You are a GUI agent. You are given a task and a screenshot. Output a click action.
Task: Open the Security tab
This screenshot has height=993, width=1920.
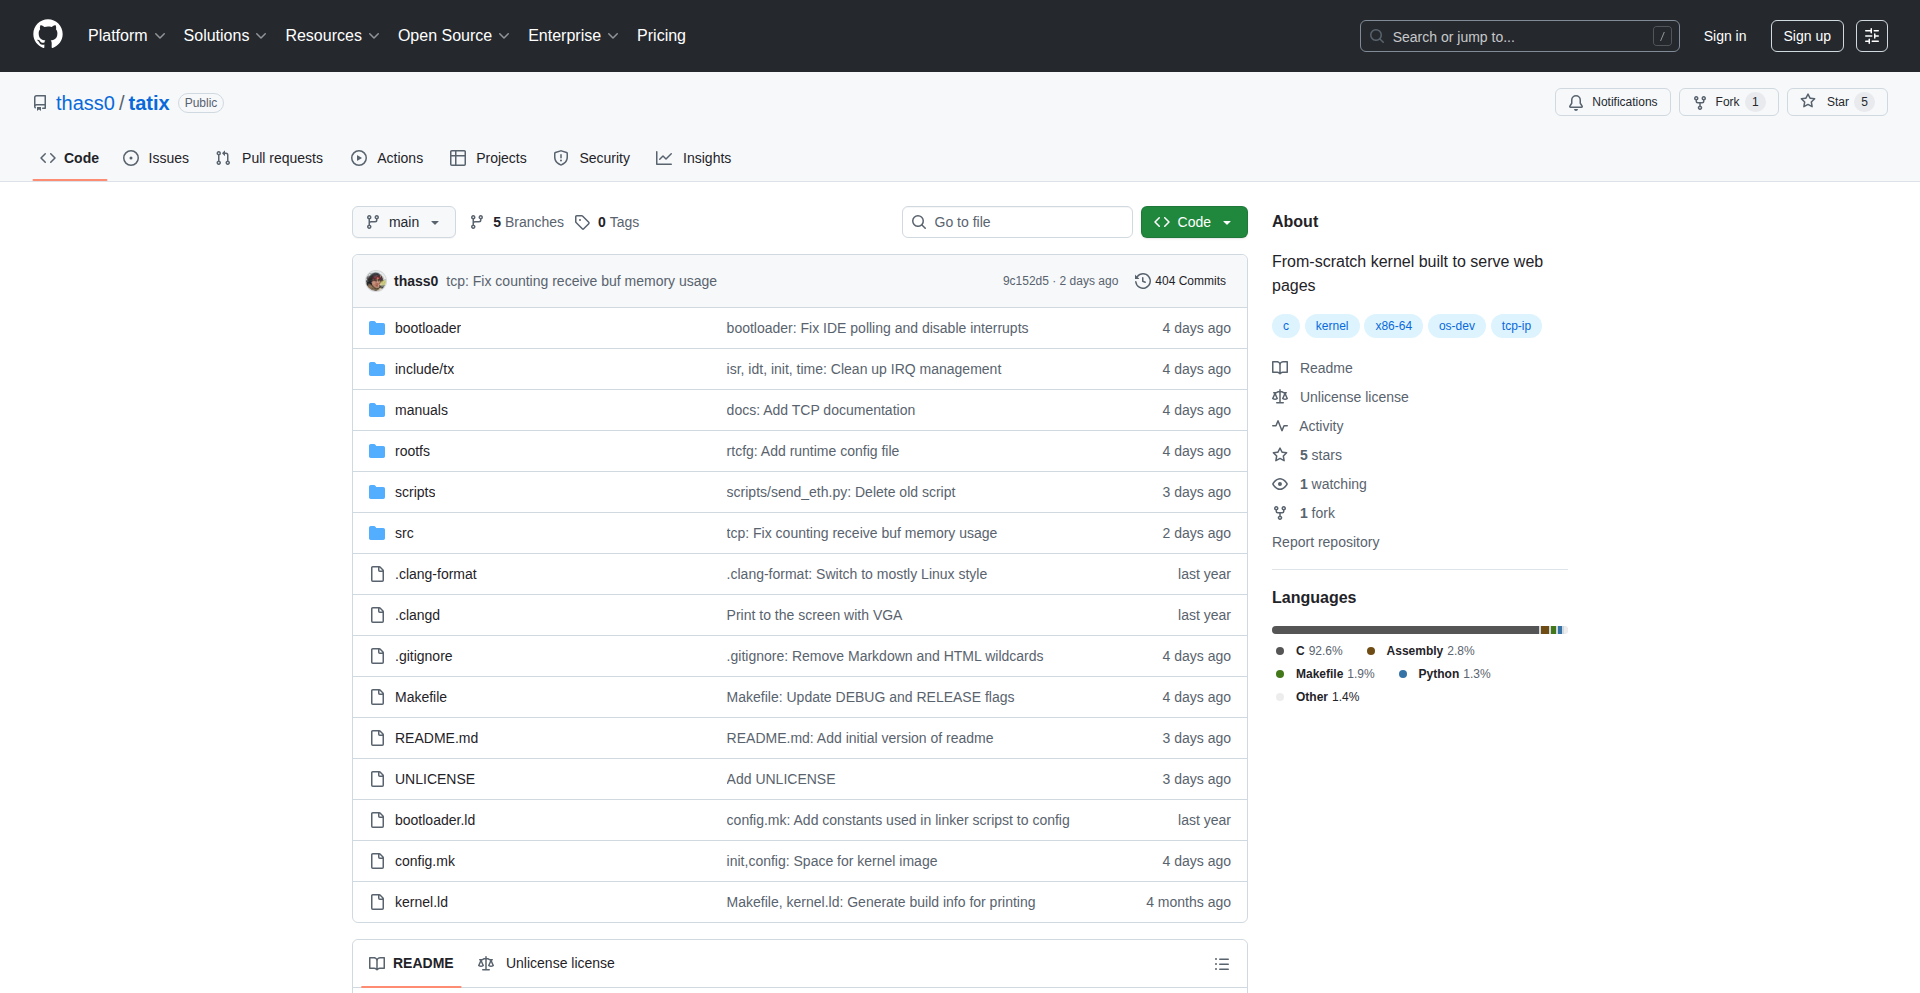[x=592, y=158]
